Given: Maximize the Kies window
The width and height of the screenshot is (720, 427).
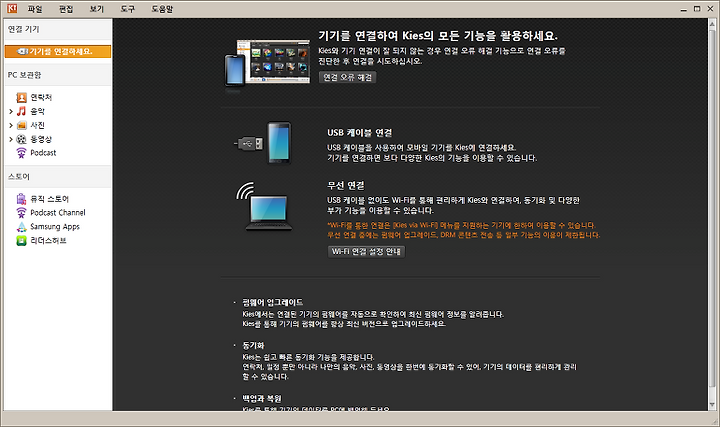Looking at the screenshot, I should 697,9.
